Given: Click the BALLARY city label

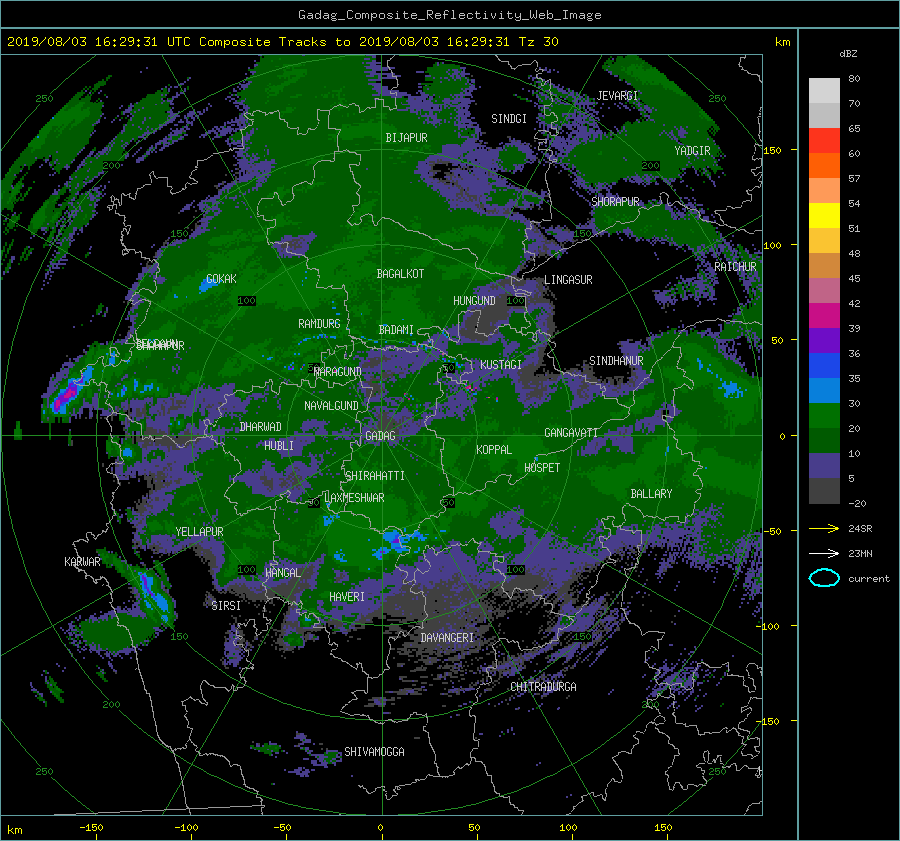Looking at the screenshot, I should (x=651, y=494).
